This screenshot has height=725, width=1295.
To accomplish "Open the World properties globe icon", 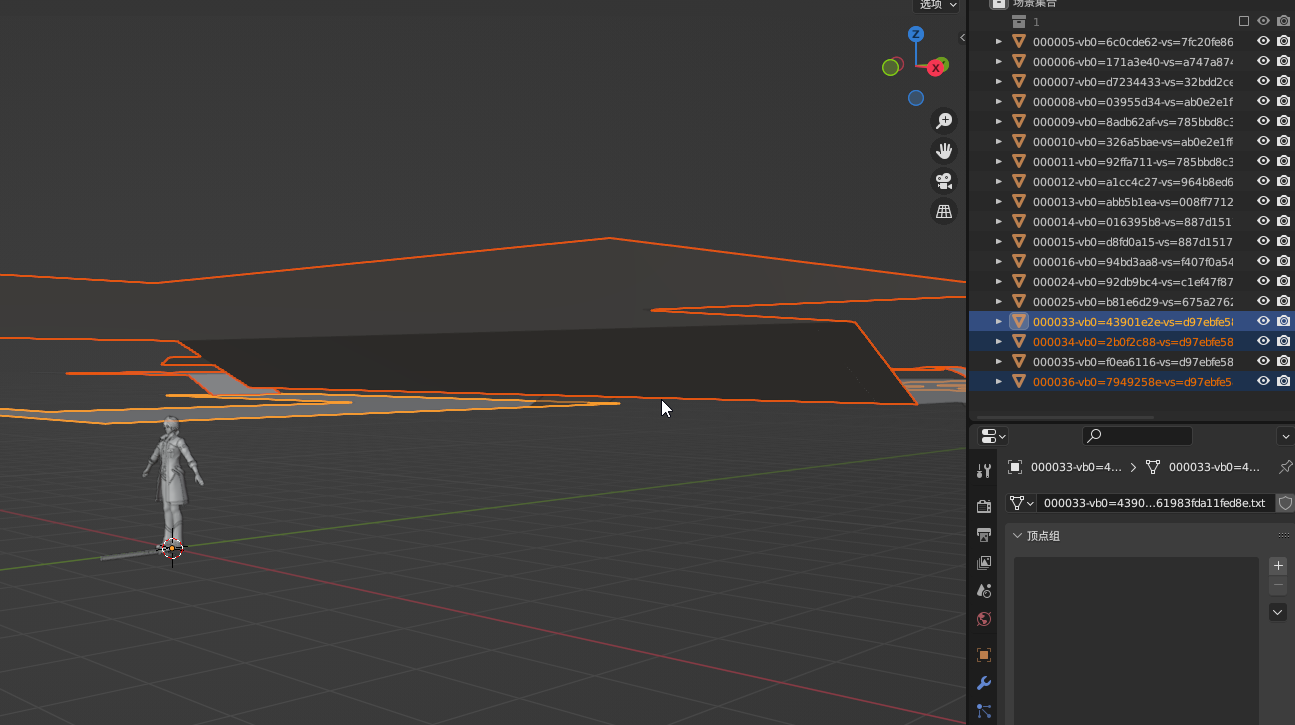I will 984,619.
